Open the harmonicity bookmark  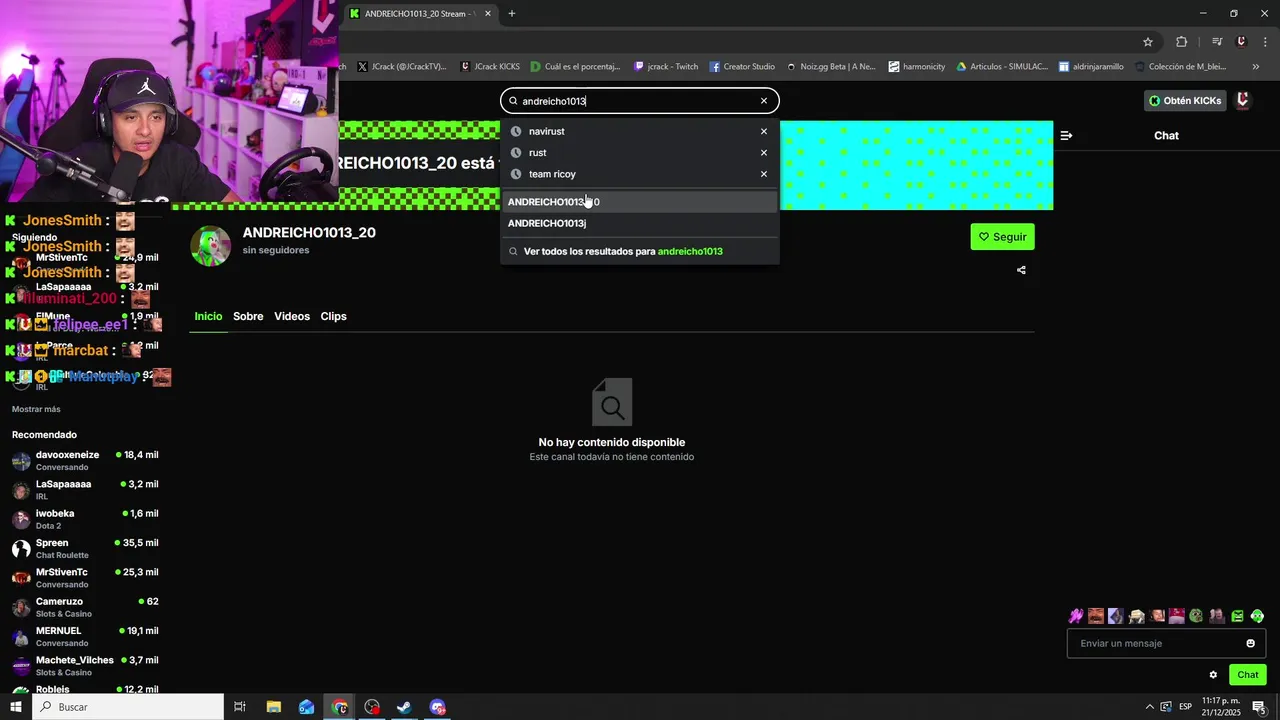pyautogui.click(x=916, y=67)
